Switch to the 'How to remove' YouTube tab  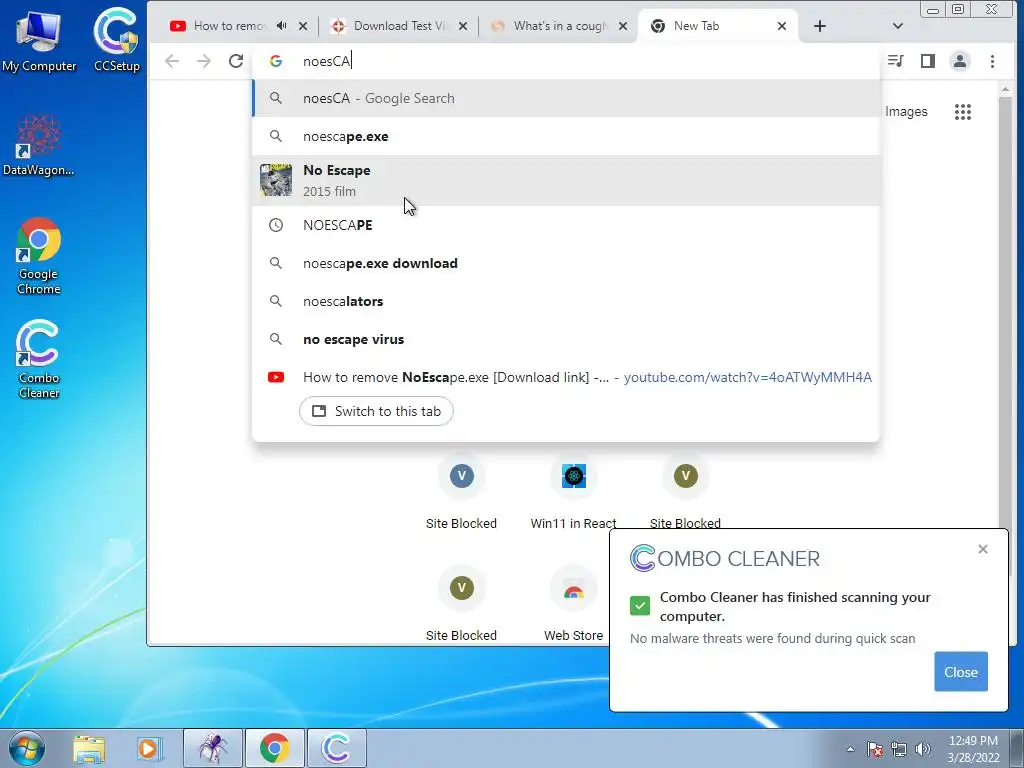(x=229, y=26)
